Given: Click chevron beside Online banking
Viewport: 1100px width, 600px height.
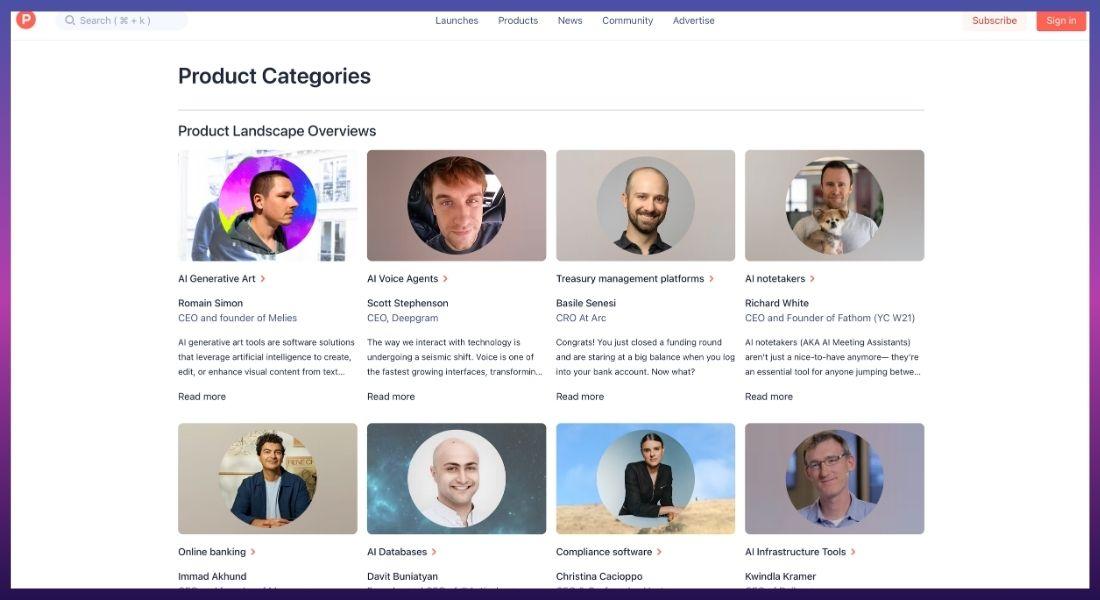Looking at the screenshot, I should [x=254, y=552].
